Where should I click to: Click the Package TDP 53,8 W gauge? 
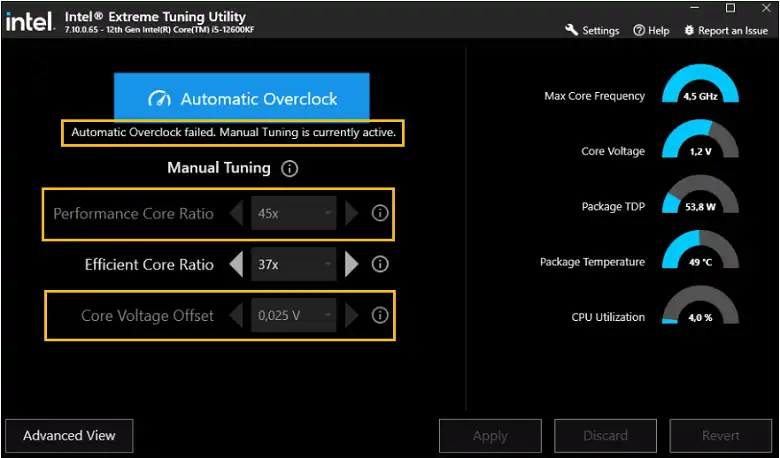700,194
